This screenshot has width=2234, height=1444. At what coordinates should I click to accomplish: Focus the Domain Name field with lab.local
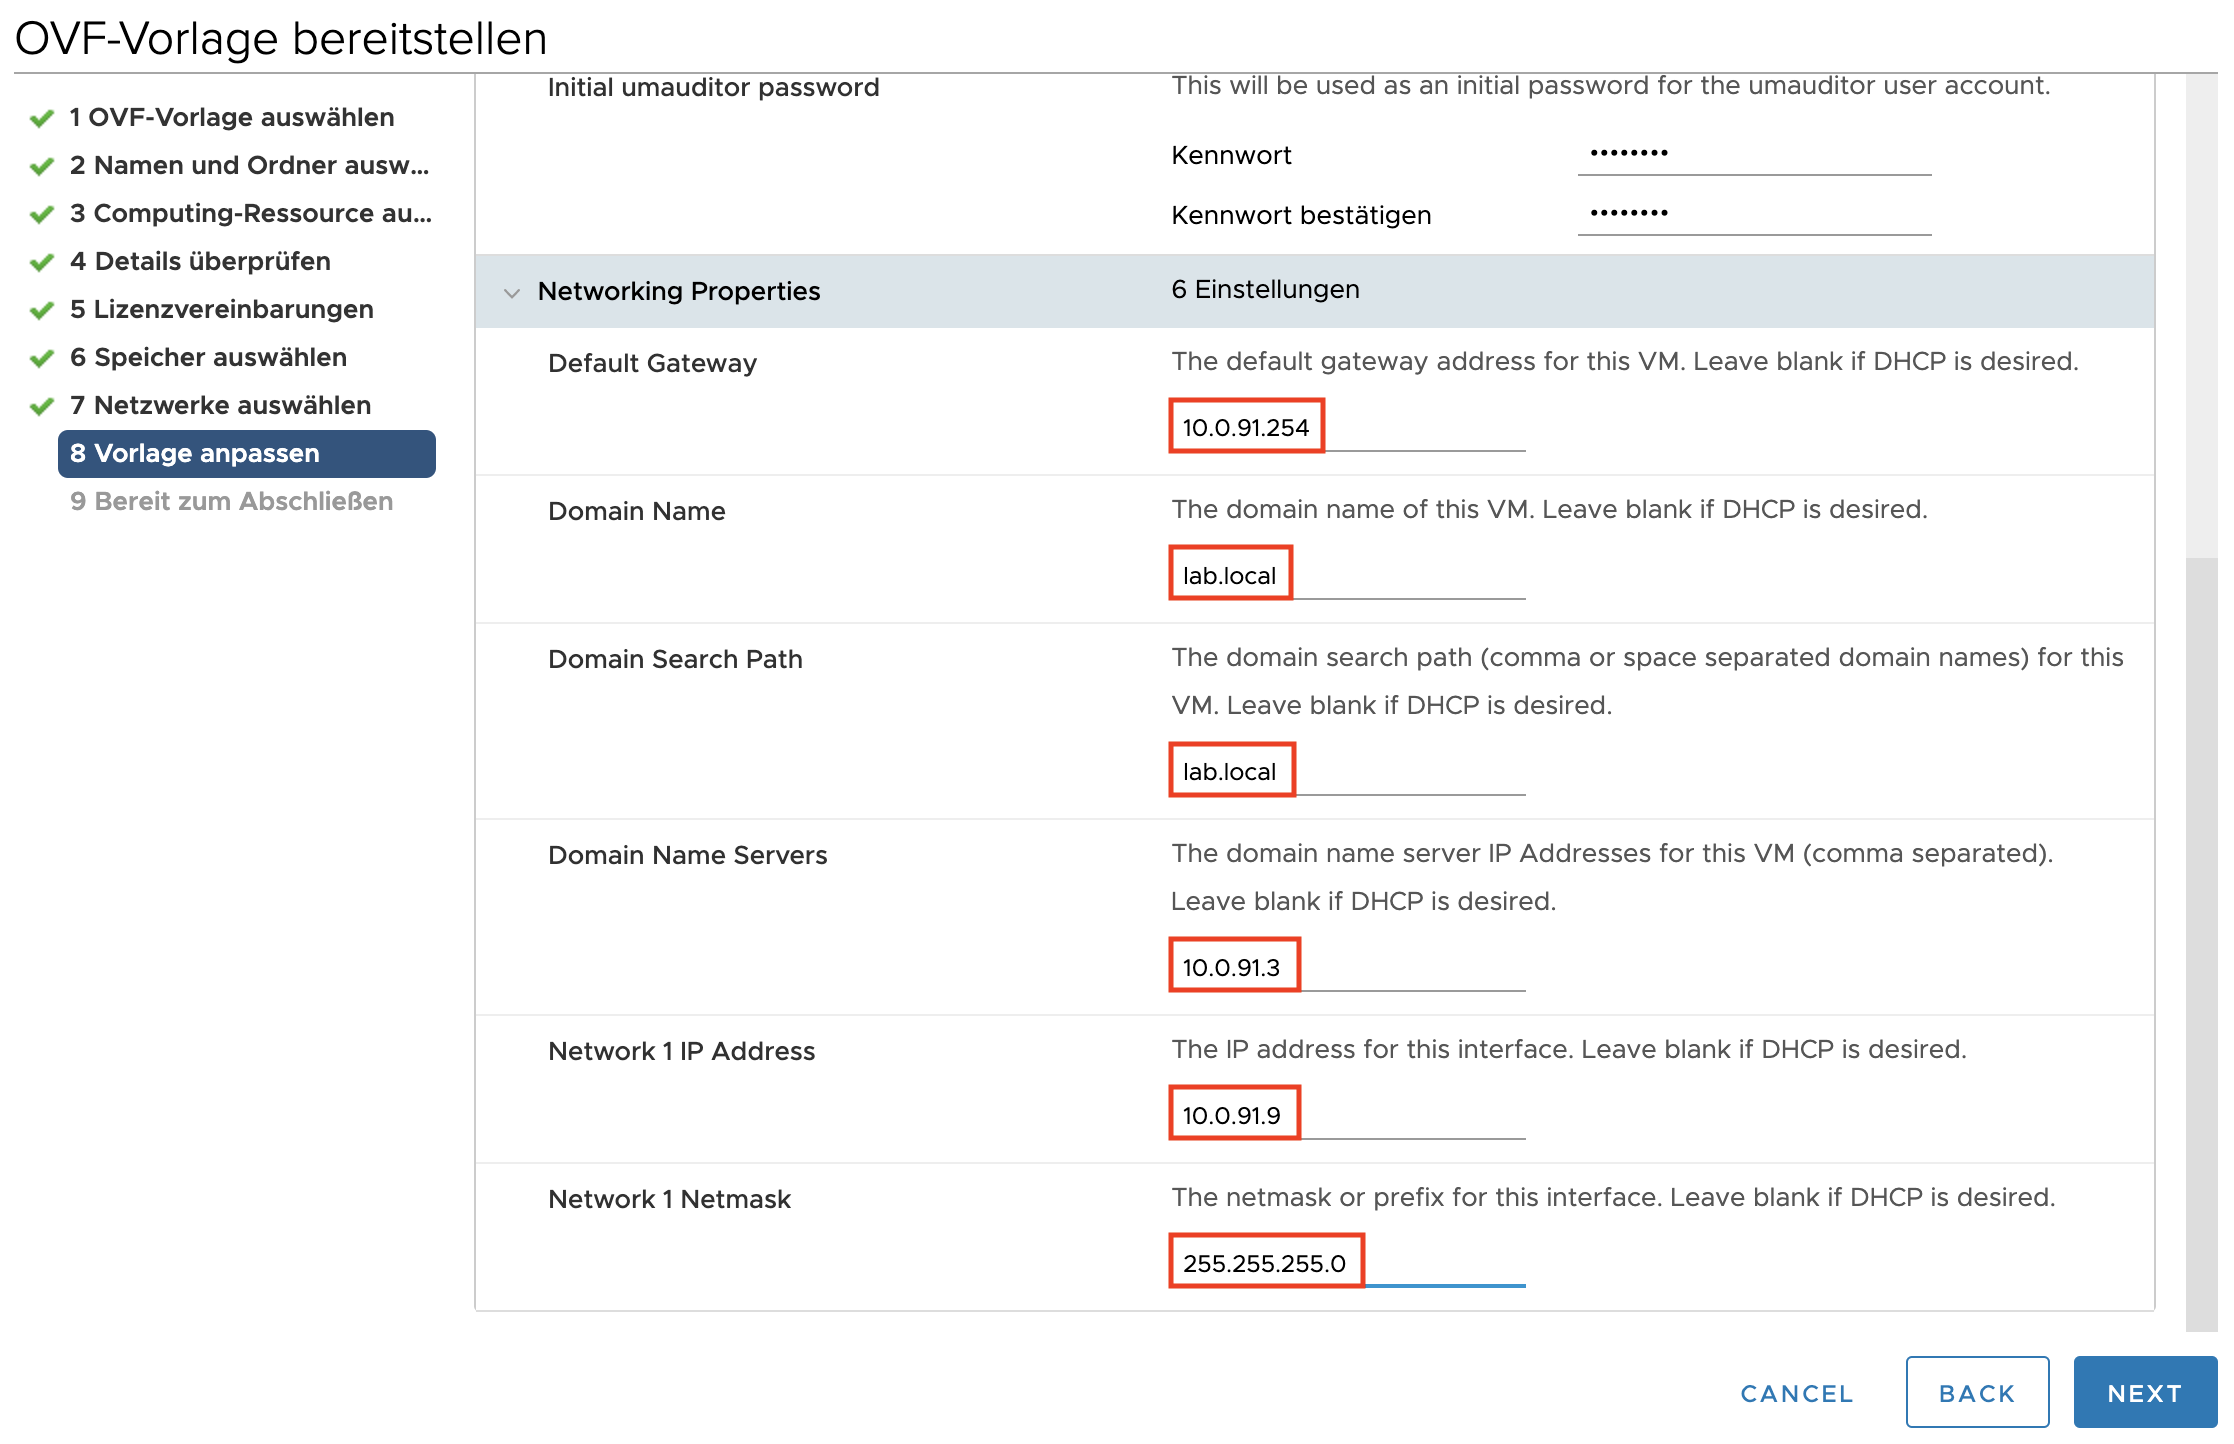[1348, 575]
